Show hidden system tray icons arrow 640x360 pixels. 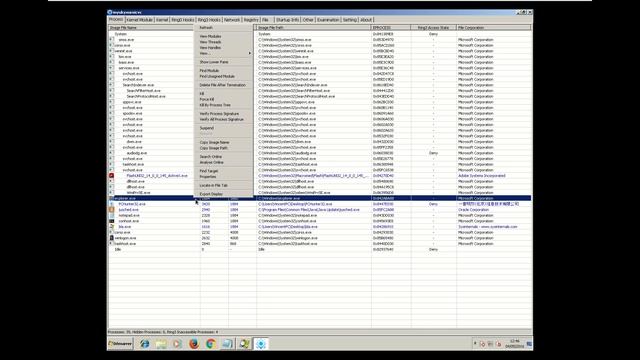click(x=475, y=344)
